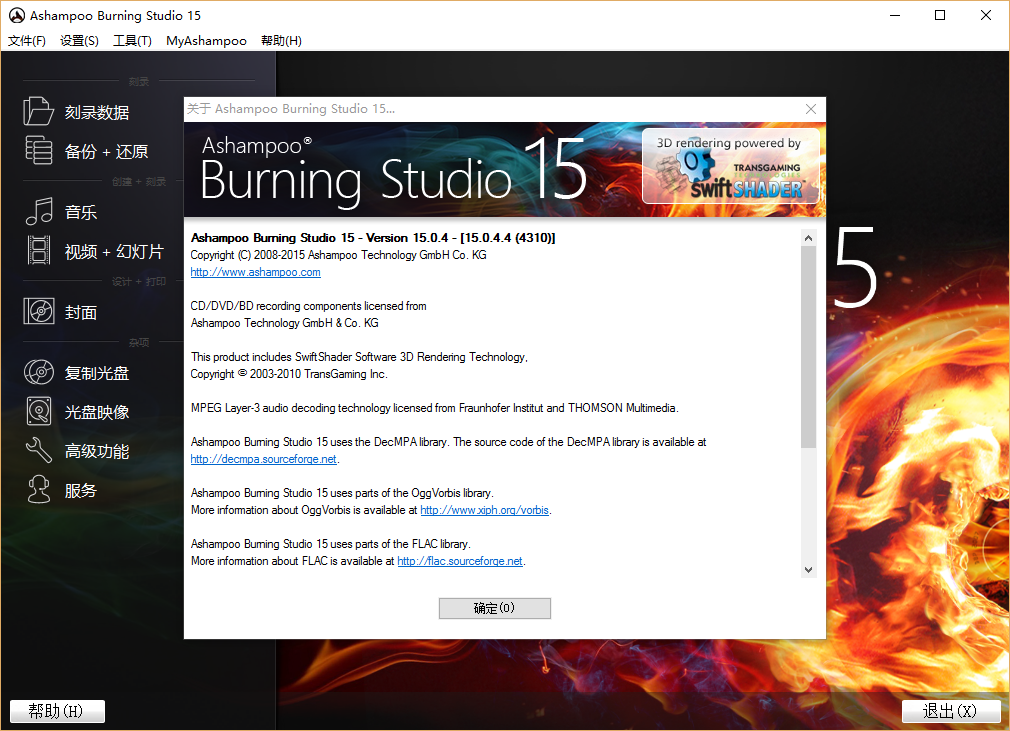Close the About Ashampoo Burning Studio dialog
Screen dimensions: 1010x731
pyautogui.click(x=811, y=108)
